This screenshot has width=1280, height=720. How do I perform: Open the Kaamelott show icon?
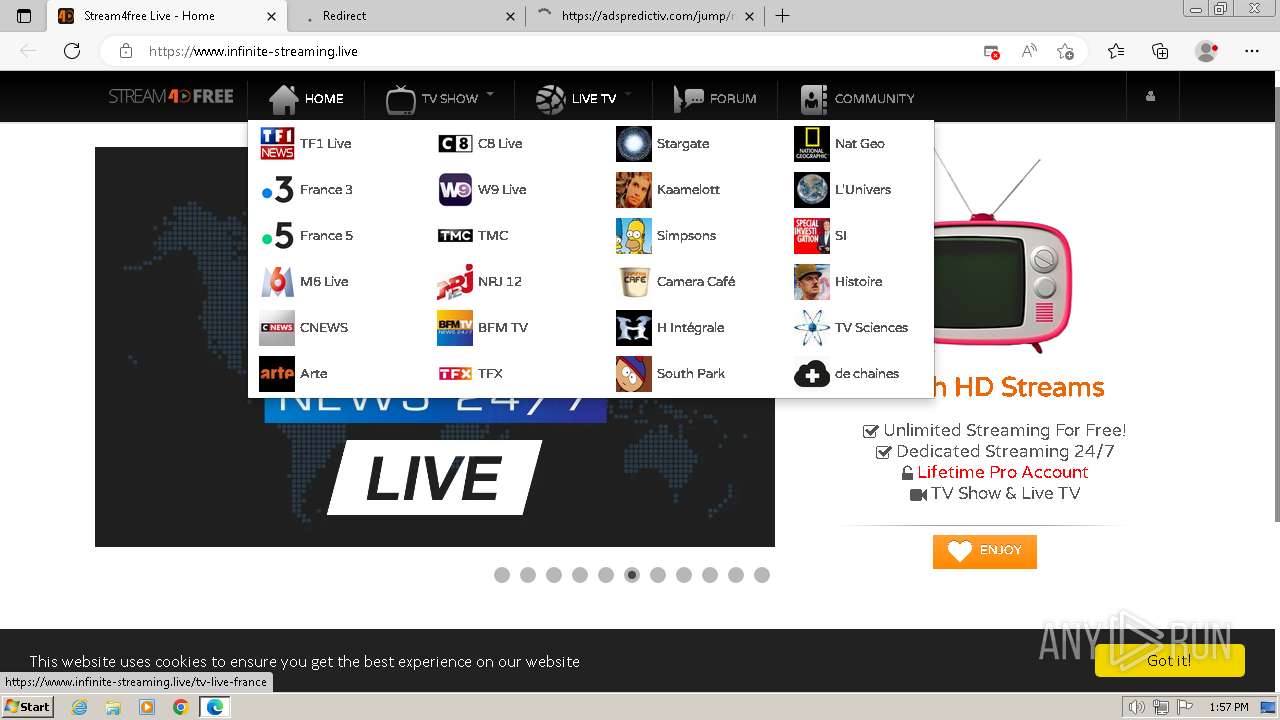point(633,190)
